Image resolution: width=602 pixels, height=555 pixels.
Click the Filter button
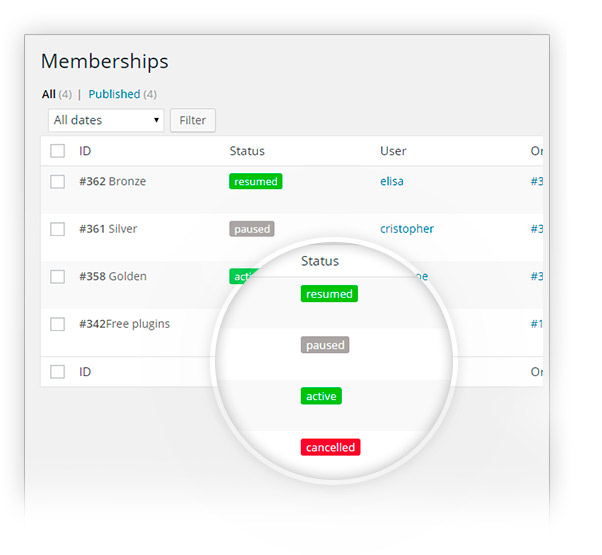point(193,120)
